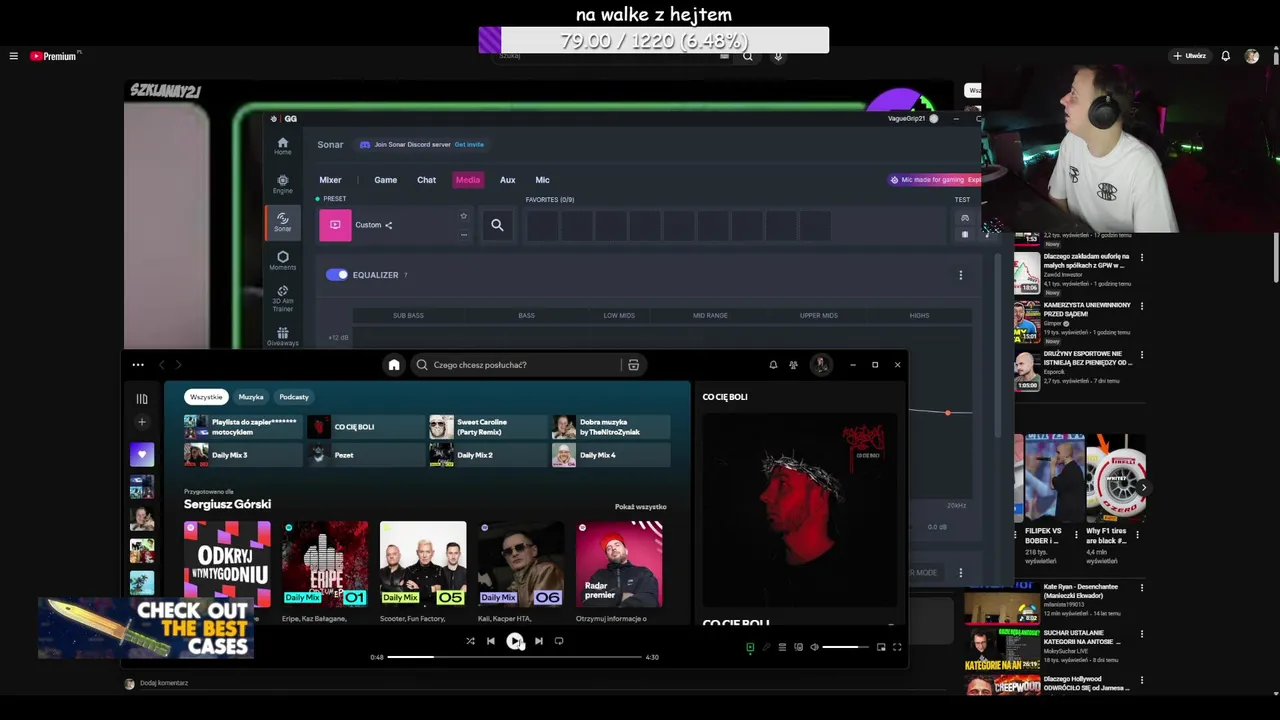Click the preset search magnifier button in Sonar
Viewport: 1280px width, 720px height.
(497, 225)
